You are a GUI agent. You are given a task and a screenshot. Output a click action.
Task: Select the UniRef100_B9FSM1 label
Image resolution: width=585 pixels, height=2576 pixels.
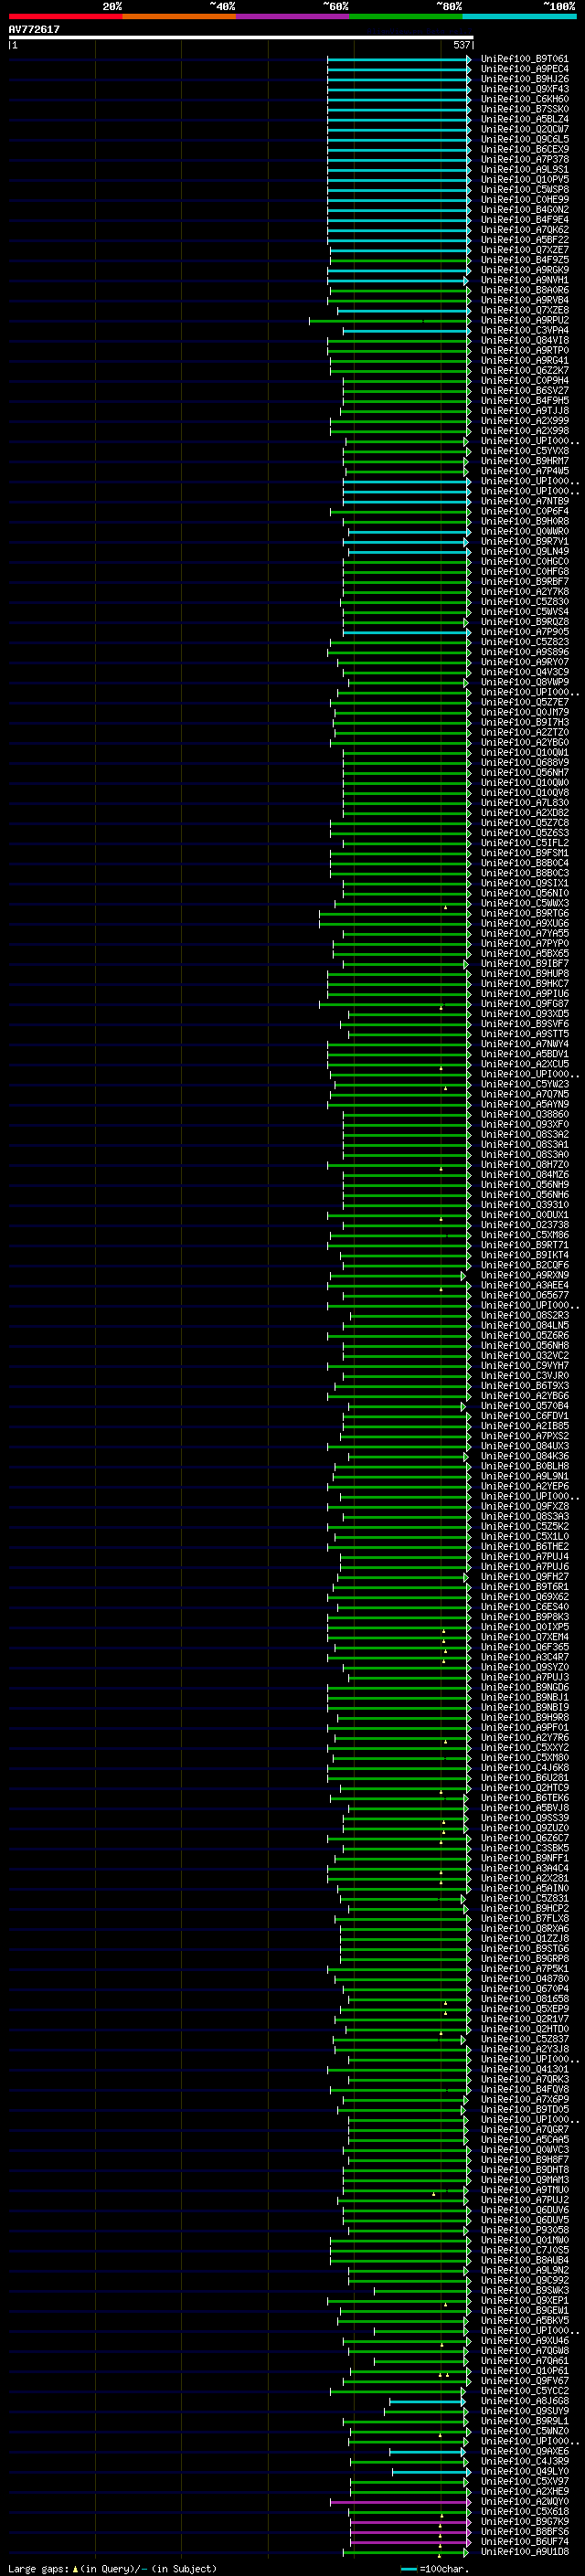[525, 853]
